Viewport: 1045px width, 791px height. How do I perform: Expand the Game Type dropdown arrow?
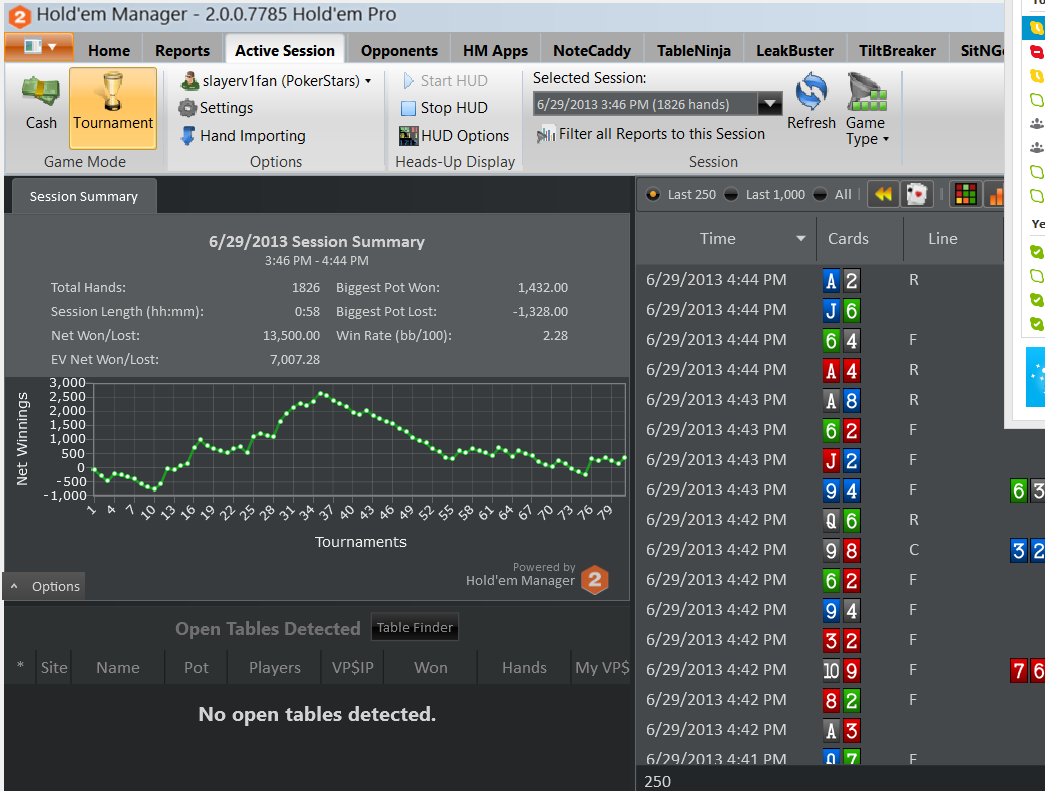(886, 139)
